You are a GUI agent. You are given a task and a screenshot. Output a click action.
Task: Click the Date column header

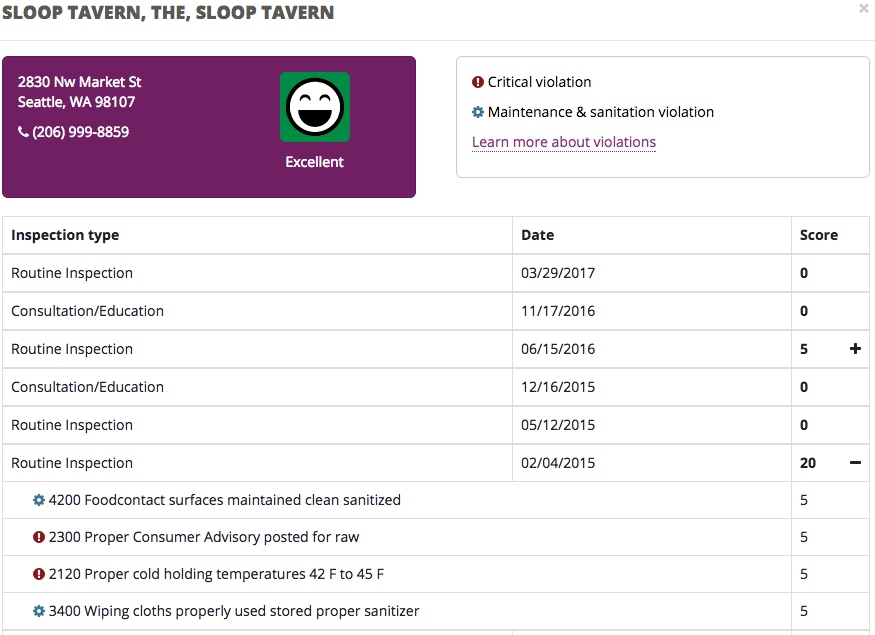pos(538,235)
